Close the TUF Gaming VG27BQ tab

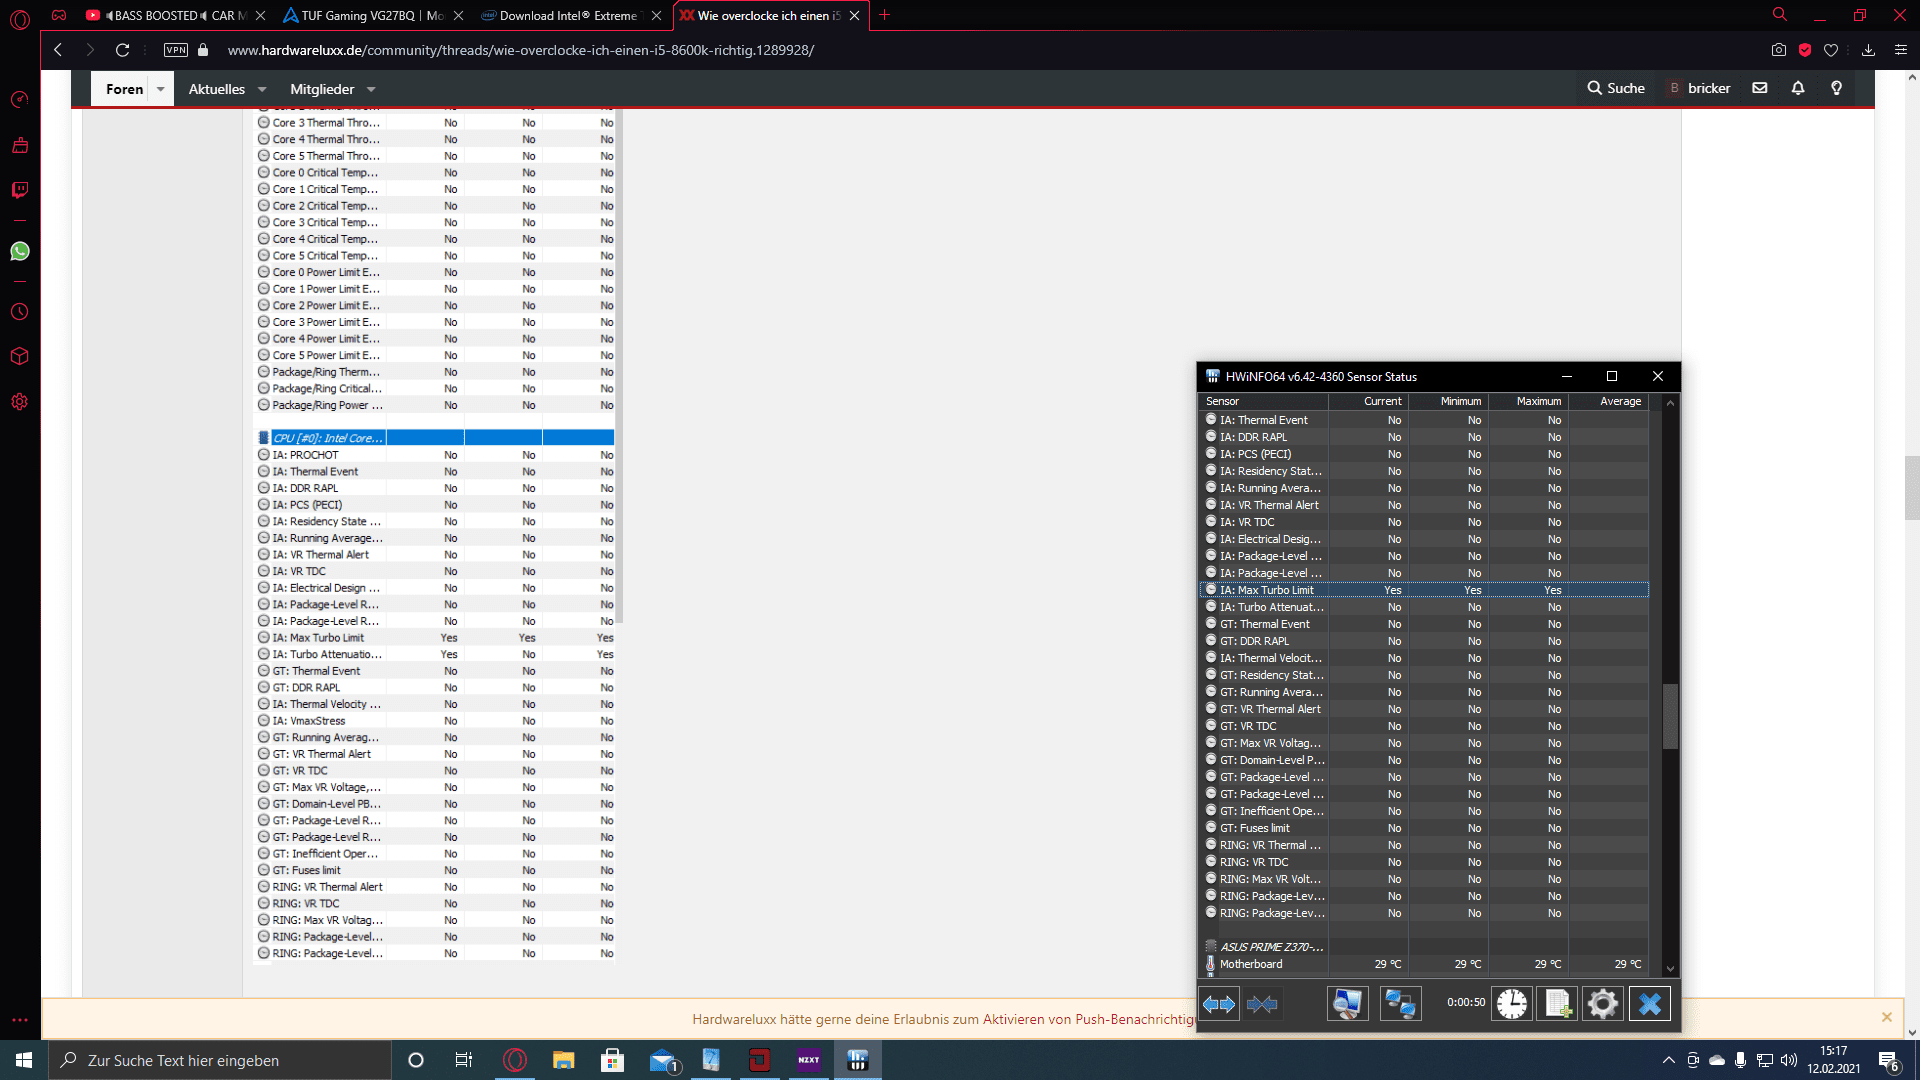pos(458,15)
